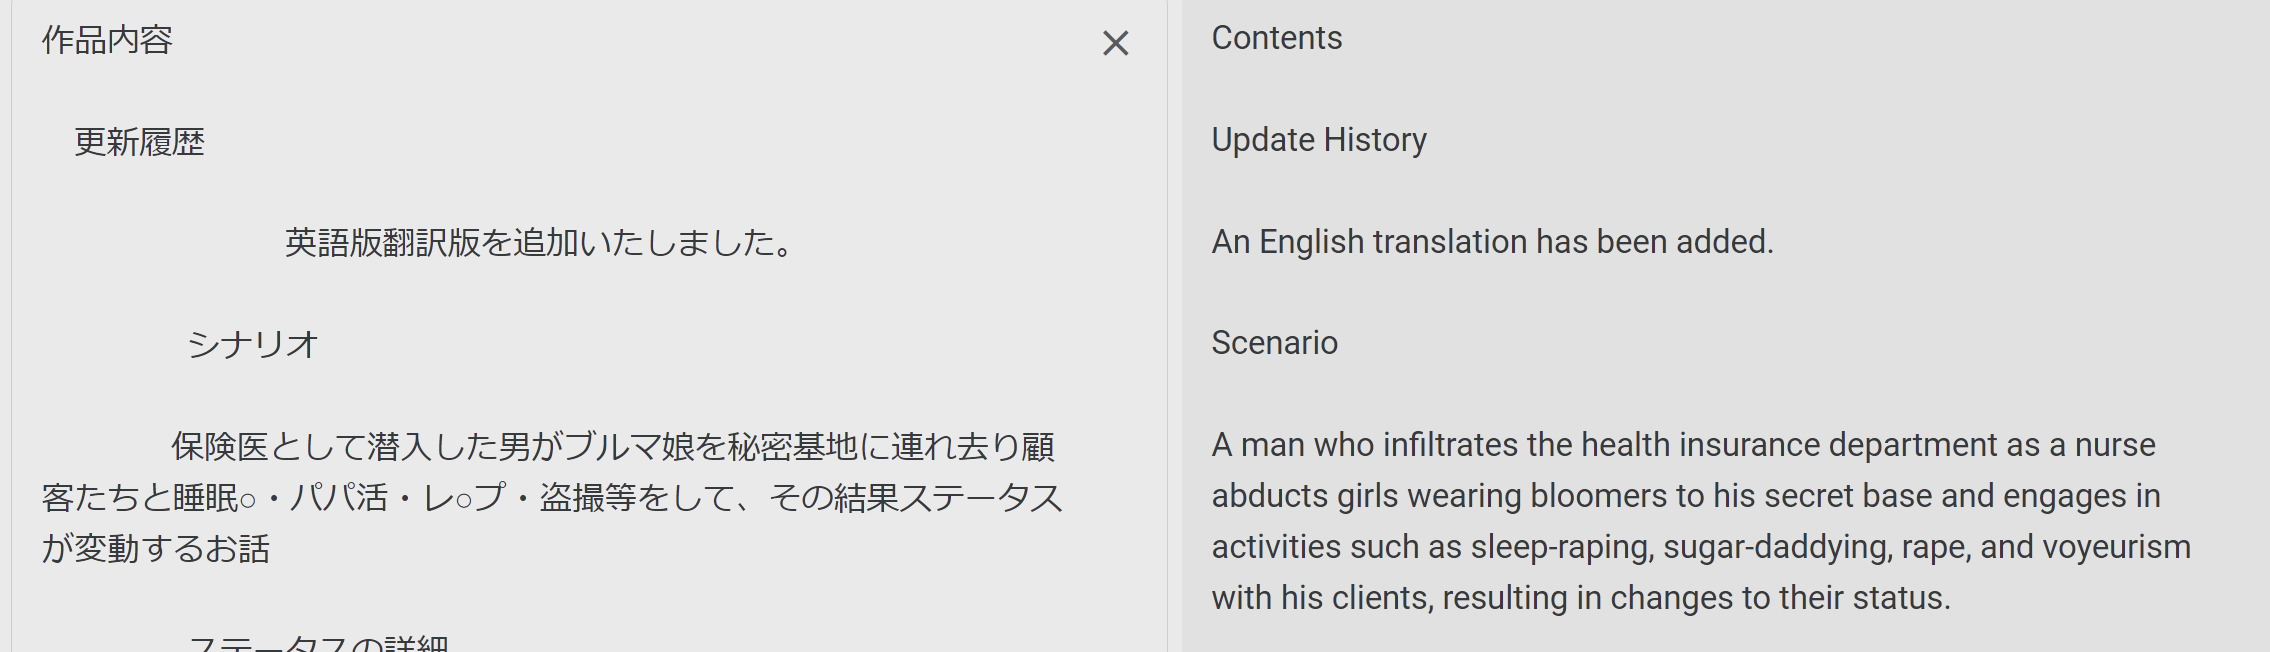
Task: Click the 作品内容 heading text
Action: click(x=107, y=40)
